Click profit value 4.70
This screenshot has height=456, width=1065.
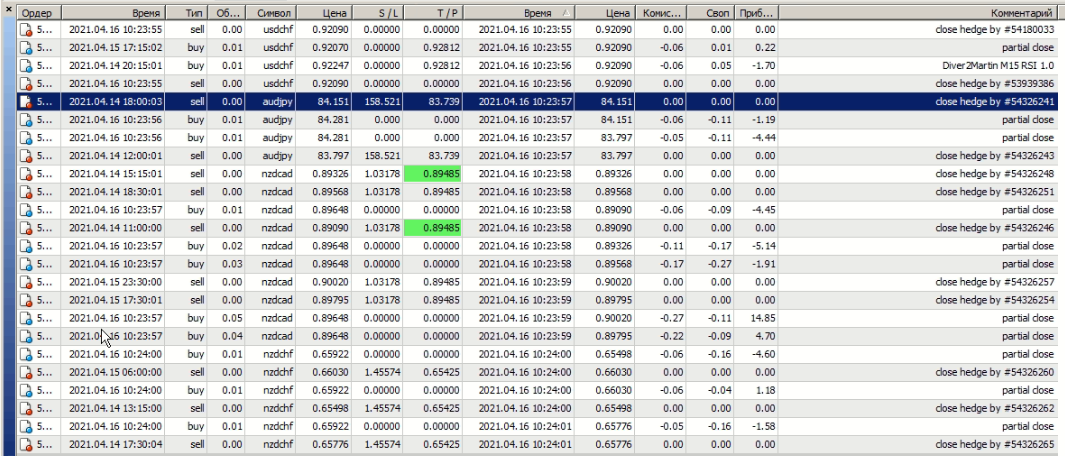coord(765,336)
